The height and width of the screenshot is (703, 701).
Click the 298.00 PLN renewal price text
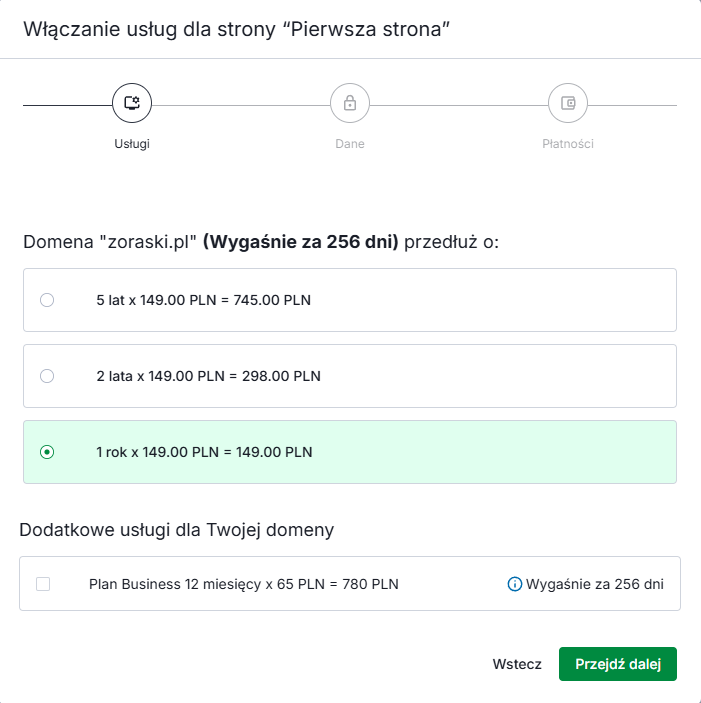[281, 376]
